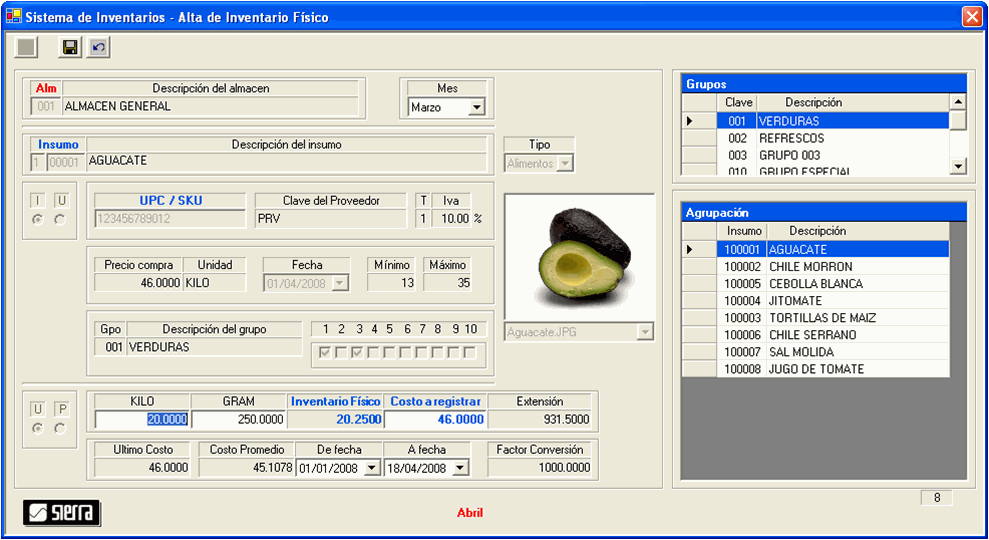Toggle the first checkbox in the 1-10 row
Image resolution: width=989 pixels, height=540 pixels.
(x=325, y=352)
